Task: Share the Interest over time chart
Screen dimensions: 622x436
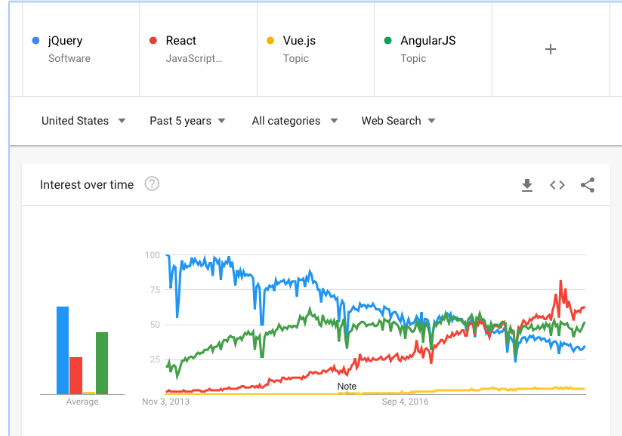Action: click(587, 185)
